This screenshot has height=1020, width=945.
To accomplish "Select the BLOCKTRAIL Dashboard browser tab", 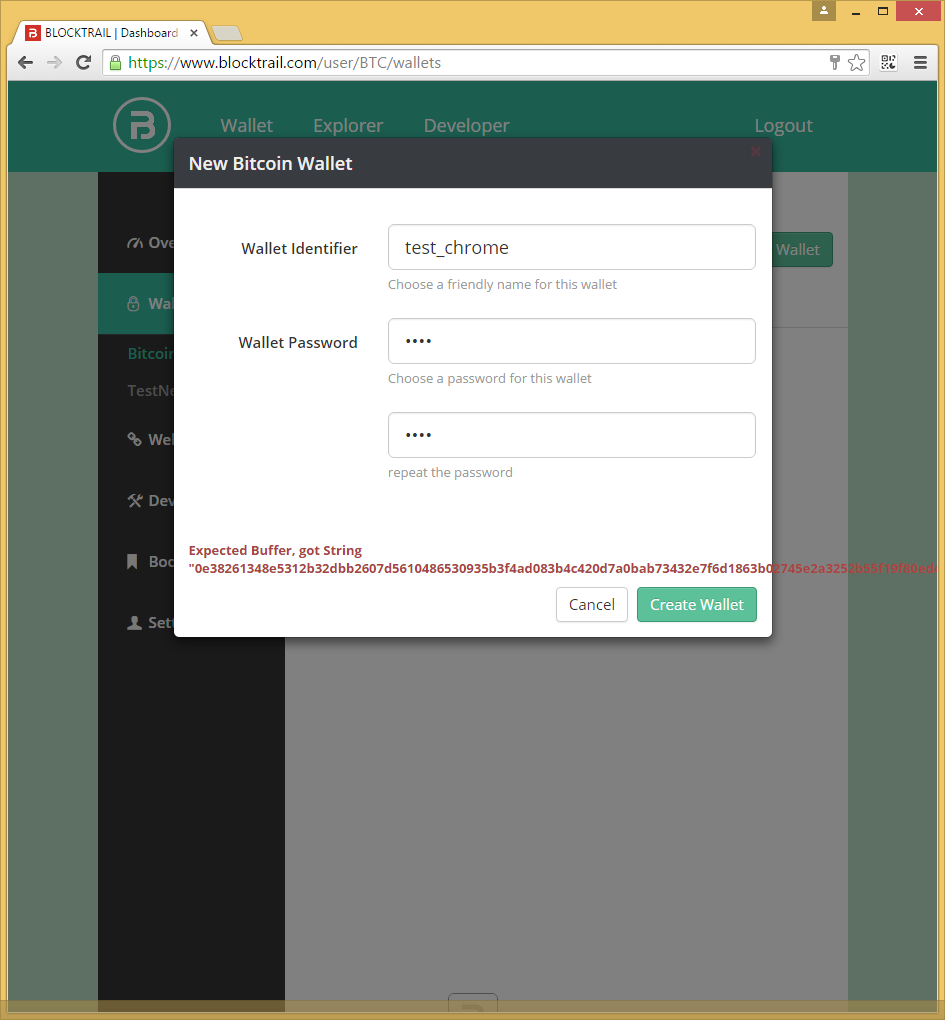I will coord(111,33).
